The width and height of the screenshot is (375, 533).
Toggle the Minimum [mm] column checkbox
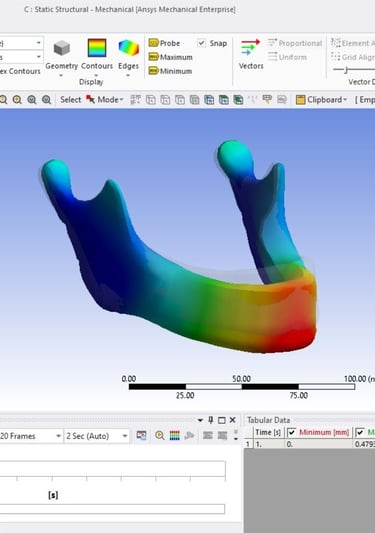[291, 432]
